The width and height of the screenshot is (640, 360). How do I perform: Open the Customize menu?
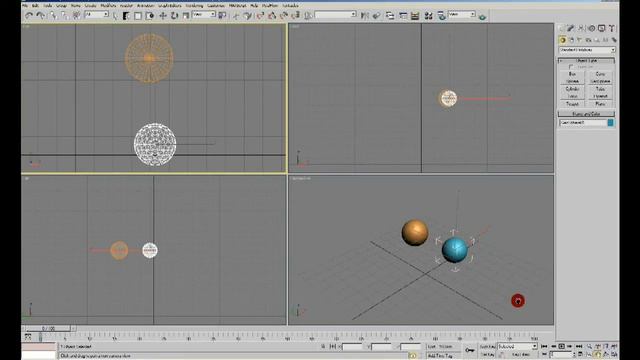(216, 6)
